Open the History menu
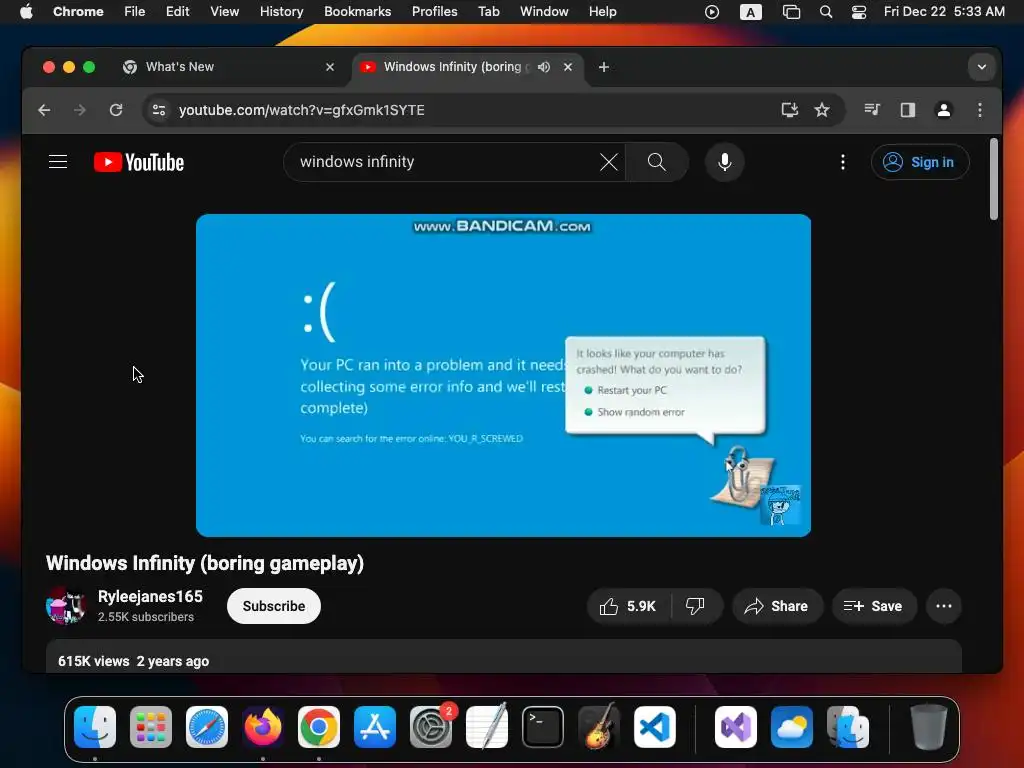The width and height of the screenshot is (1024, 768). pos(281,12)
